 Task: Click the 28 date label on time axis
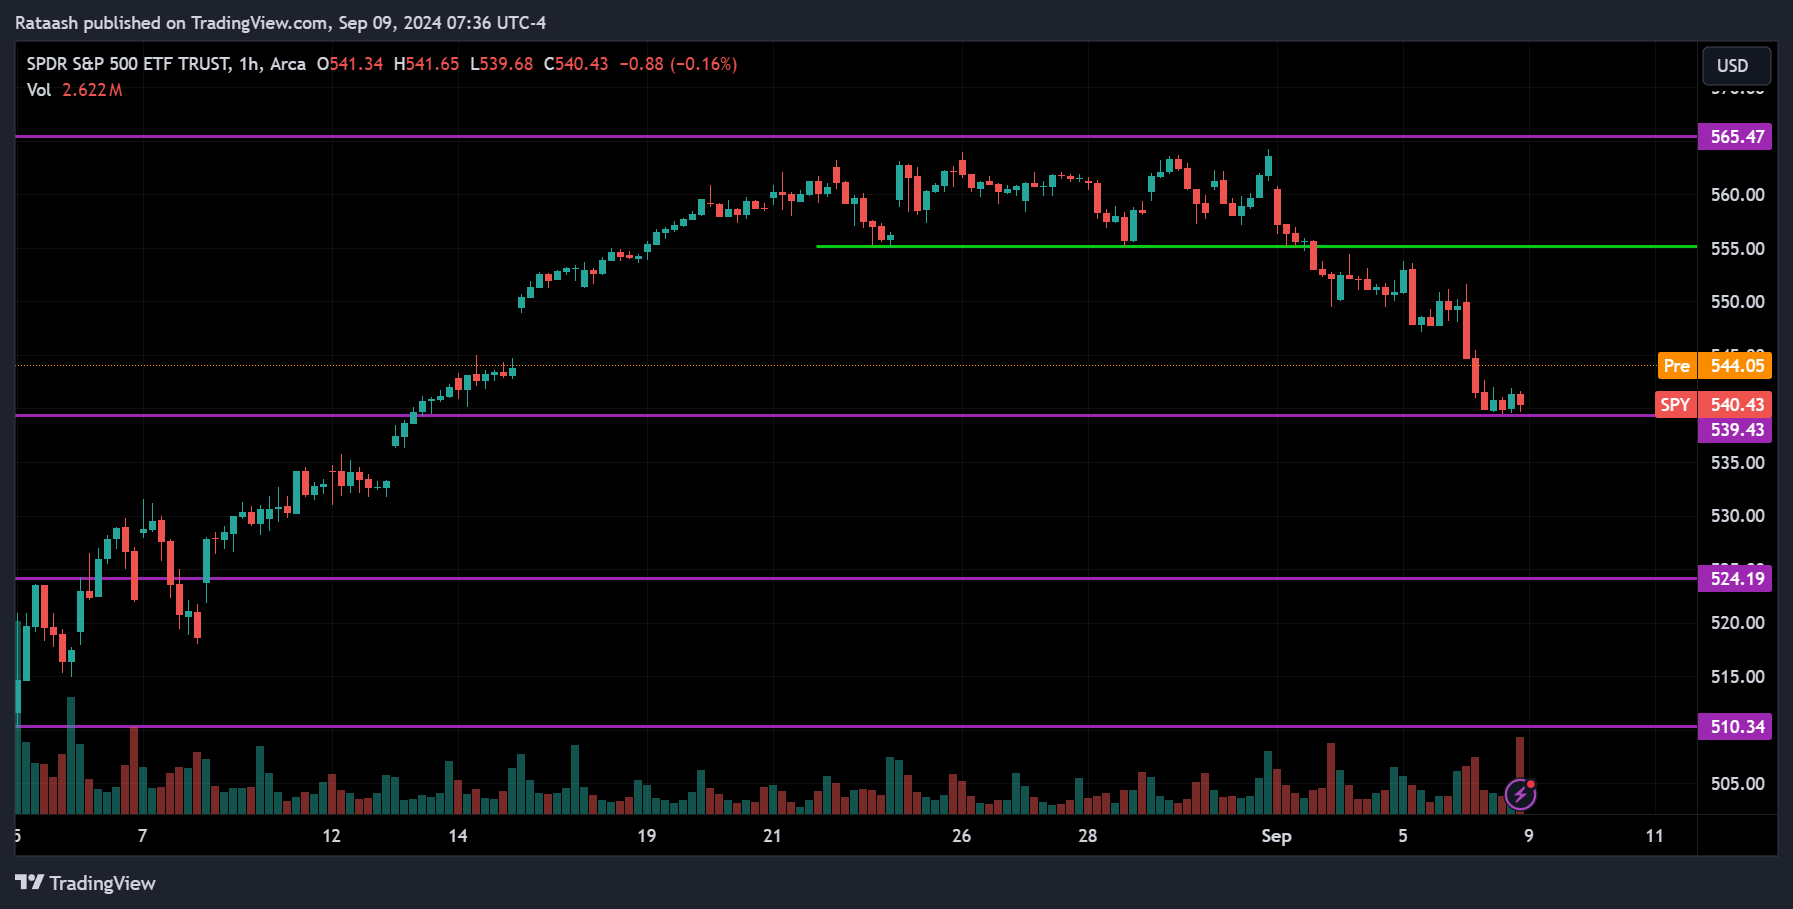[x=1087, y=836]
